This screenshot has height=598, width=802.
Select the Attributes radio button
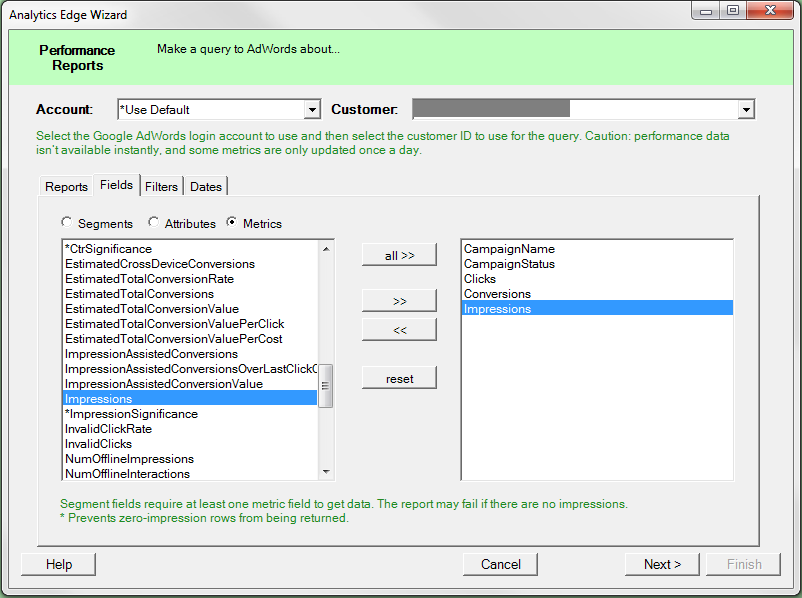(x=153, y=223)
